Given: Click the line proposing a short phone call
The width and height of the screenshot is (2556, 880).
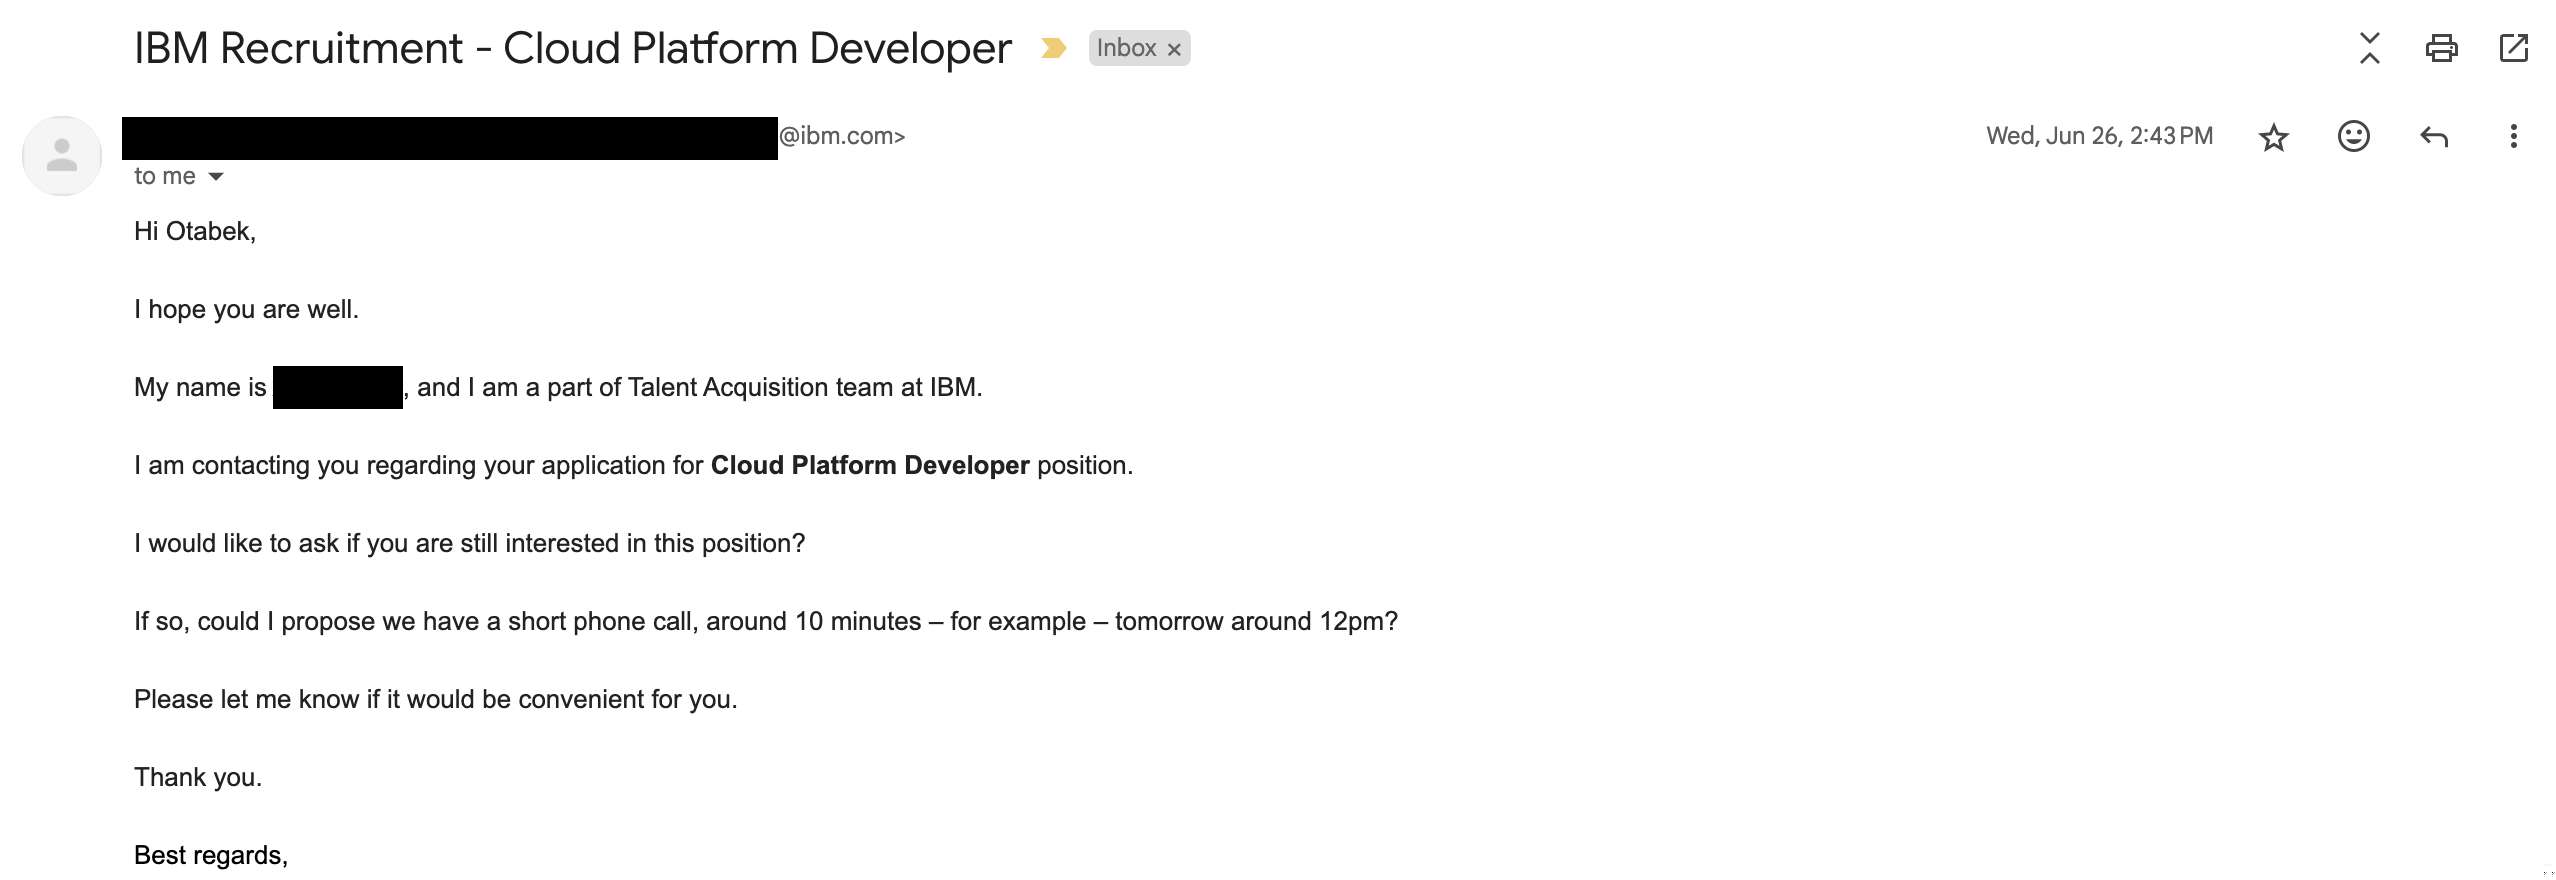Looking at the screenshot, I should [x=766, y=622].
